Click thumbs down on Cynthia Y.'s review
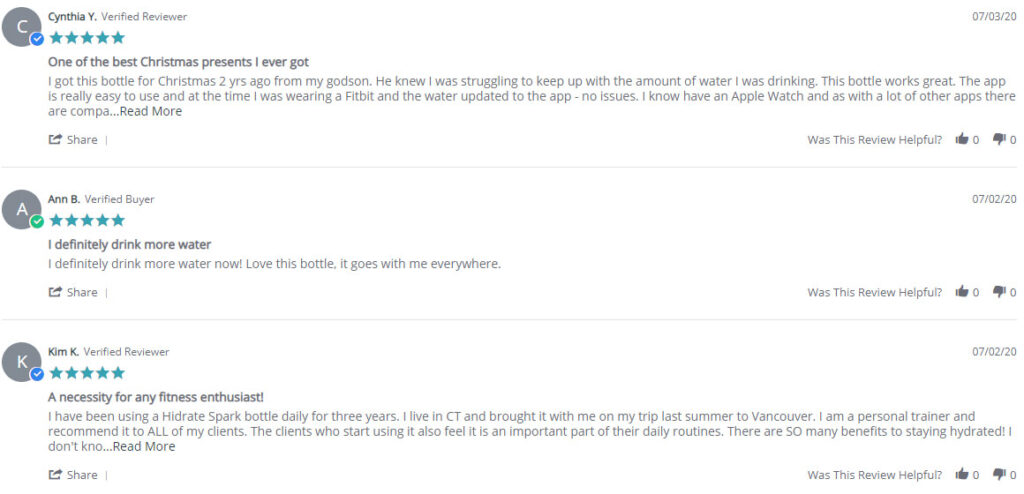Screen dimensions: 1024x494 999,139
